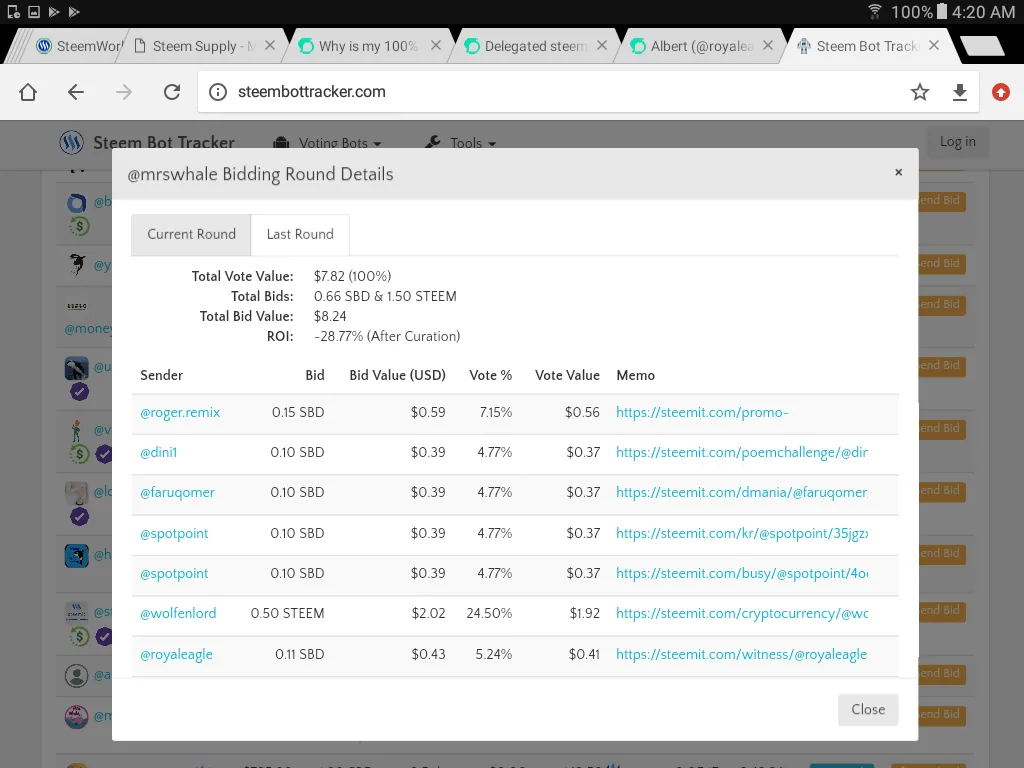Select the 24.50% vote percentage cell

point(489,614)
